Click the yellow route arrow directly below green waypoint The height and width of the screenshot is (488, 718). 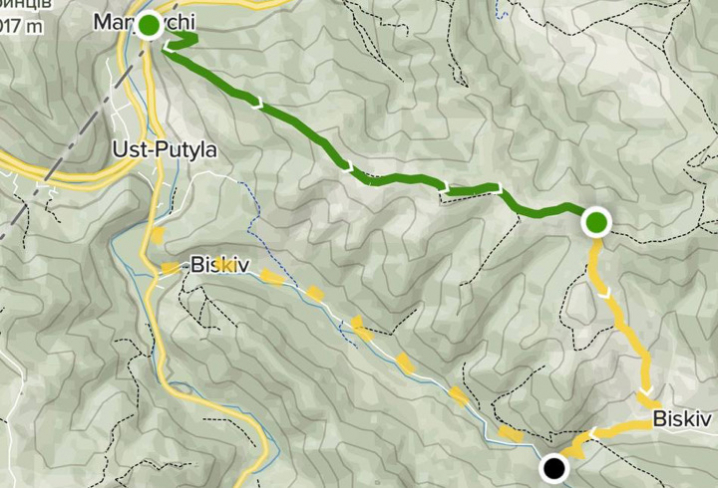pos(605,293)
